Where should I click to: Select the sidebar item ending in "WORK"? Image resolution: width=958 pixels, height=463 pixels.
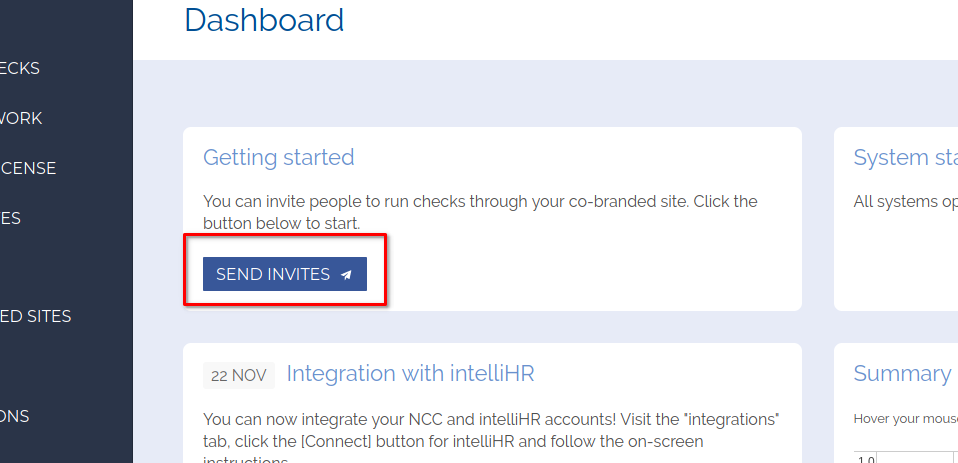[21, 118]
